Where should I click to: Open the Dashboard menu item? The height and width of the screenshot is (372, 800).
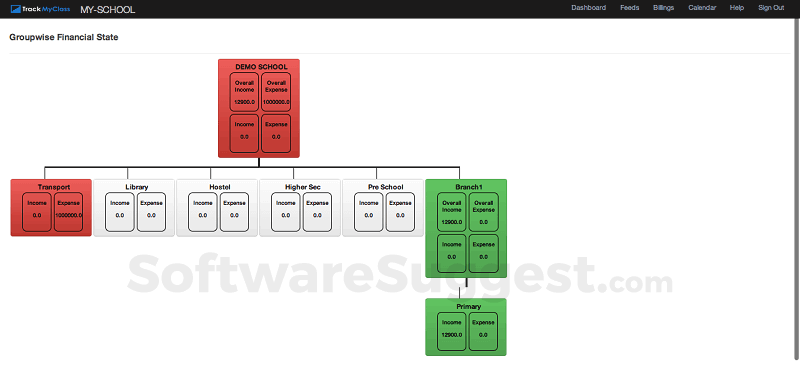point(588,8)
